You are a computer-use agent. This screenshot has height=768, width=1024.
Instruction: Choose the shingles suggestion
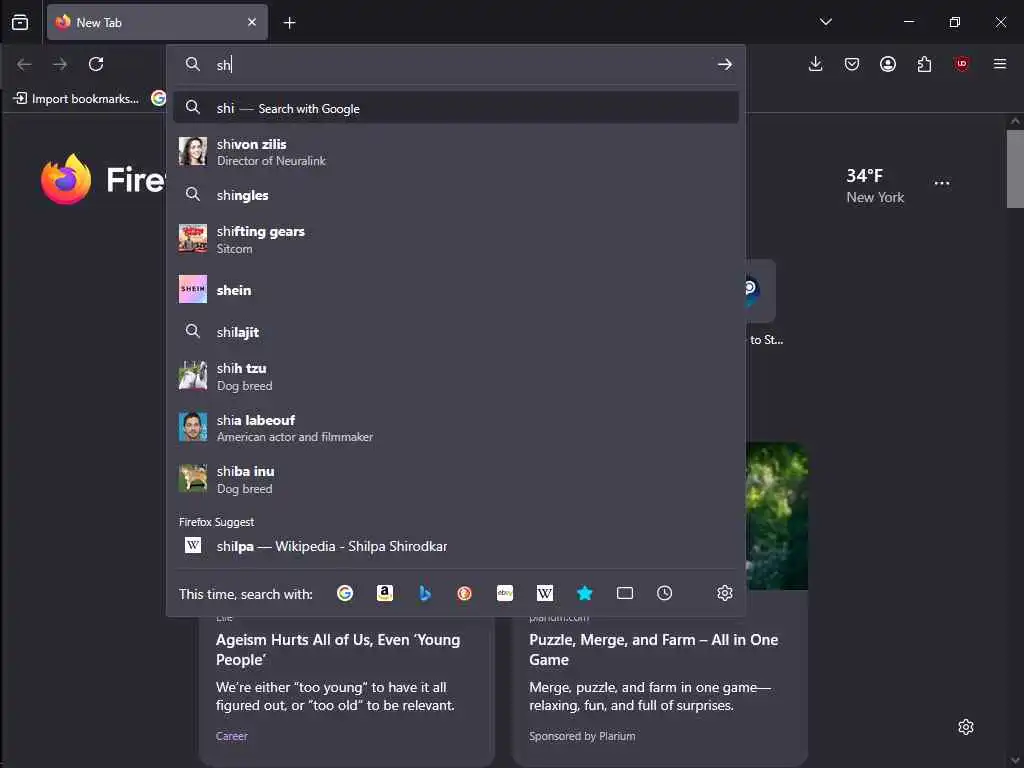pyautogui.click(x=456, y=195)
